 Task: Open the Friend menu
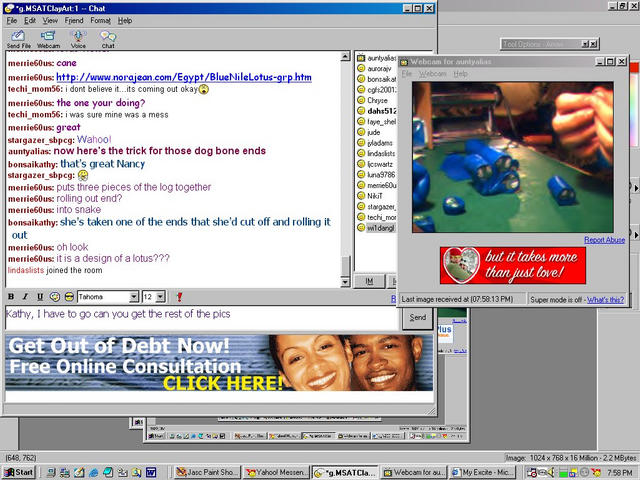pos(74,20)
